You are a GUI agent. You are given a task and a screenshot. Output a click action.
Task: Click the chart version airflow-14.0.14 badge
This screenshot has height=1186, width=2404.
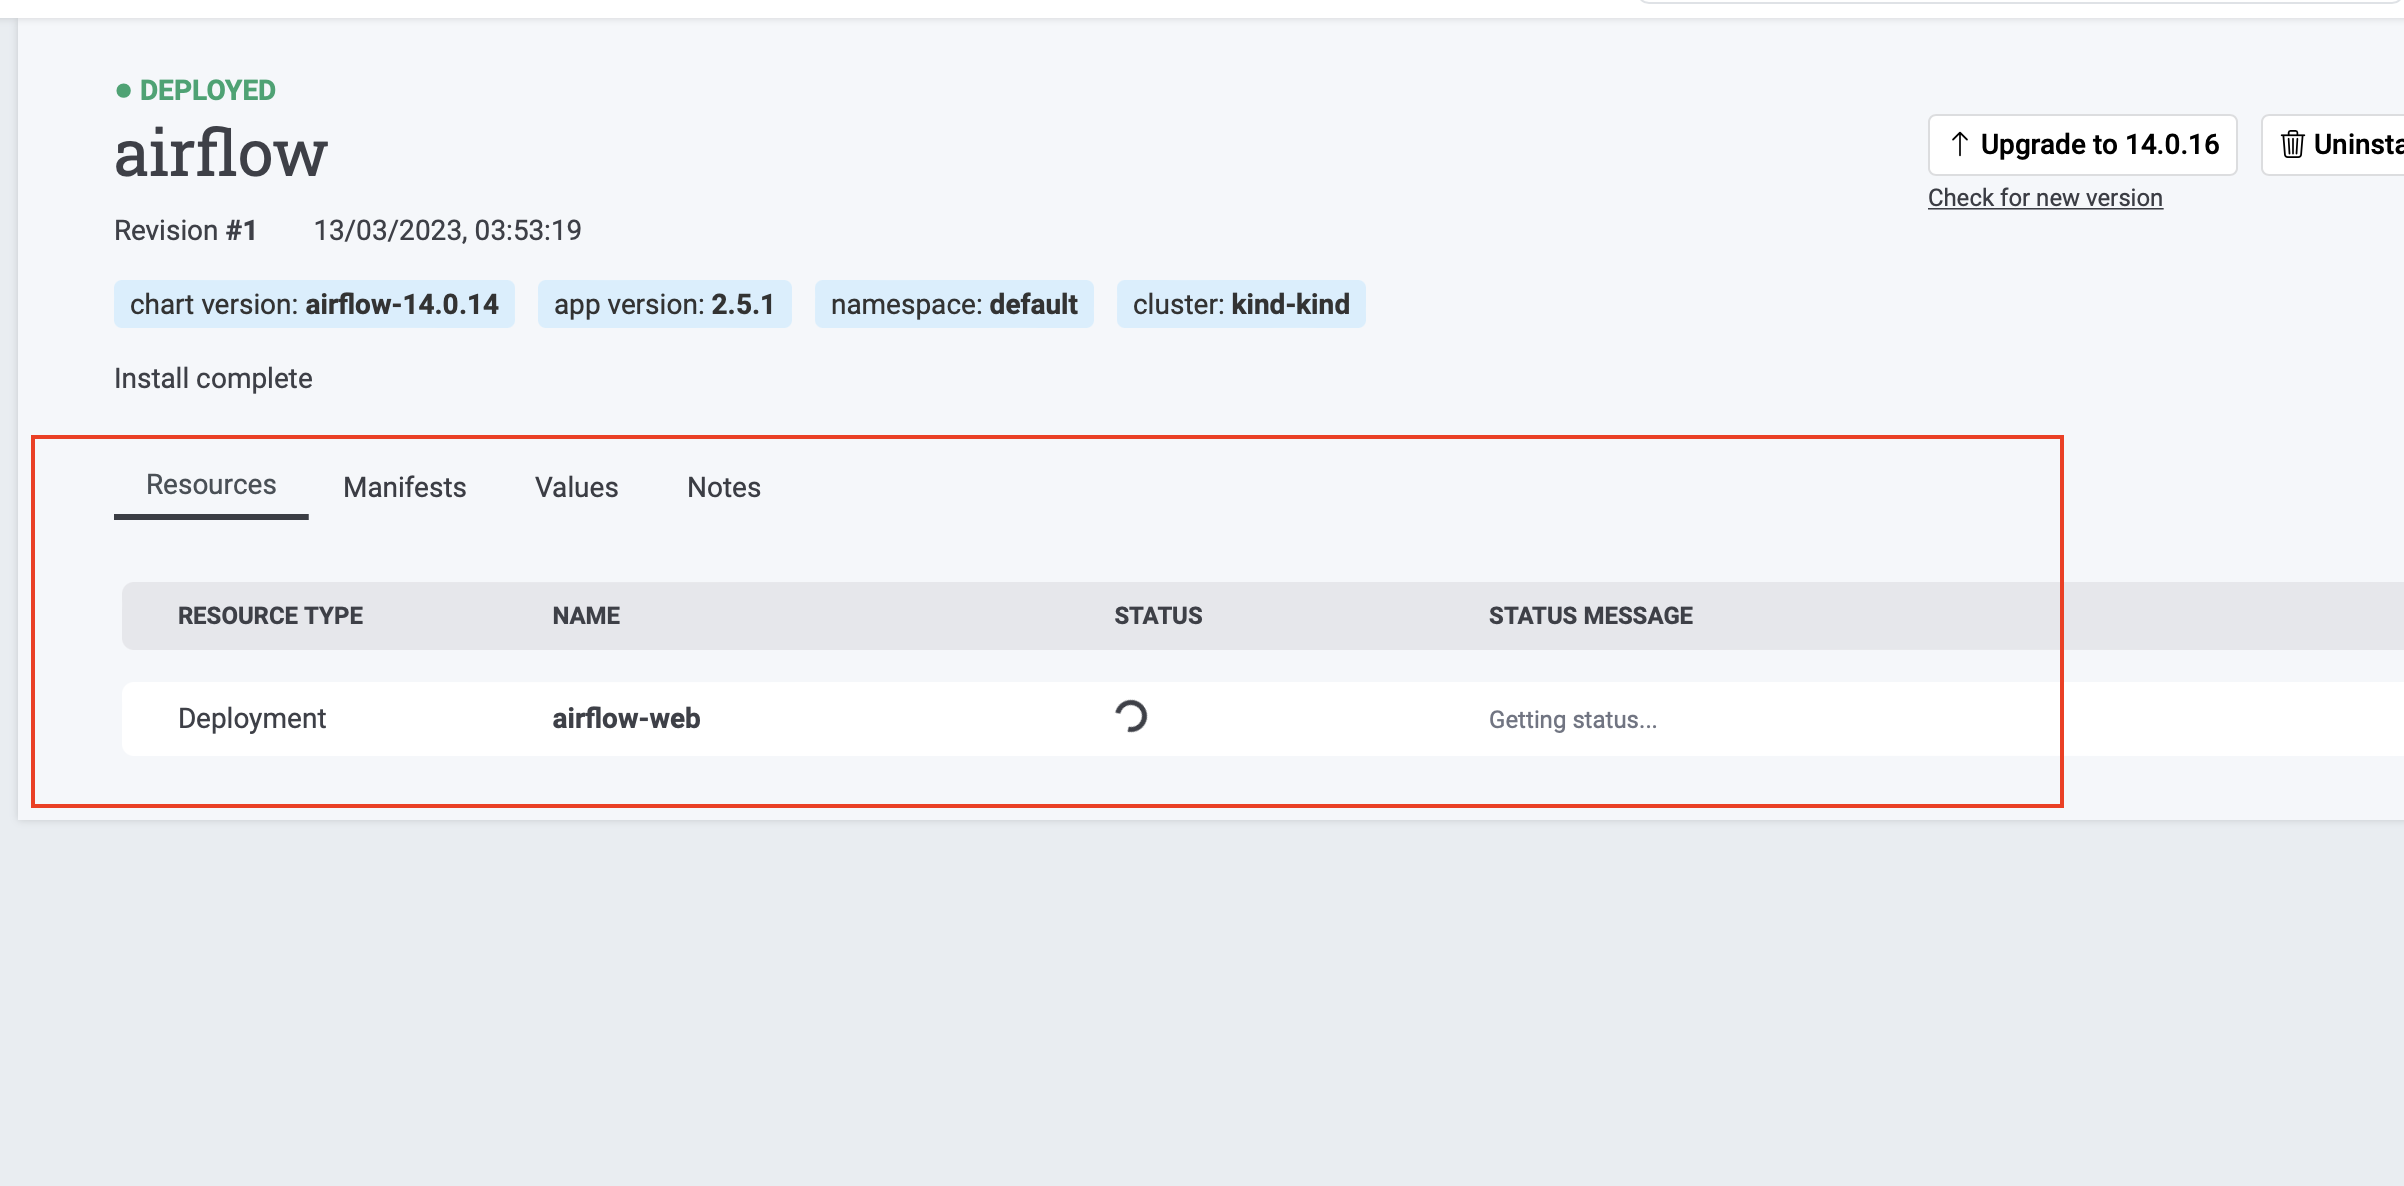click(314, 304)
